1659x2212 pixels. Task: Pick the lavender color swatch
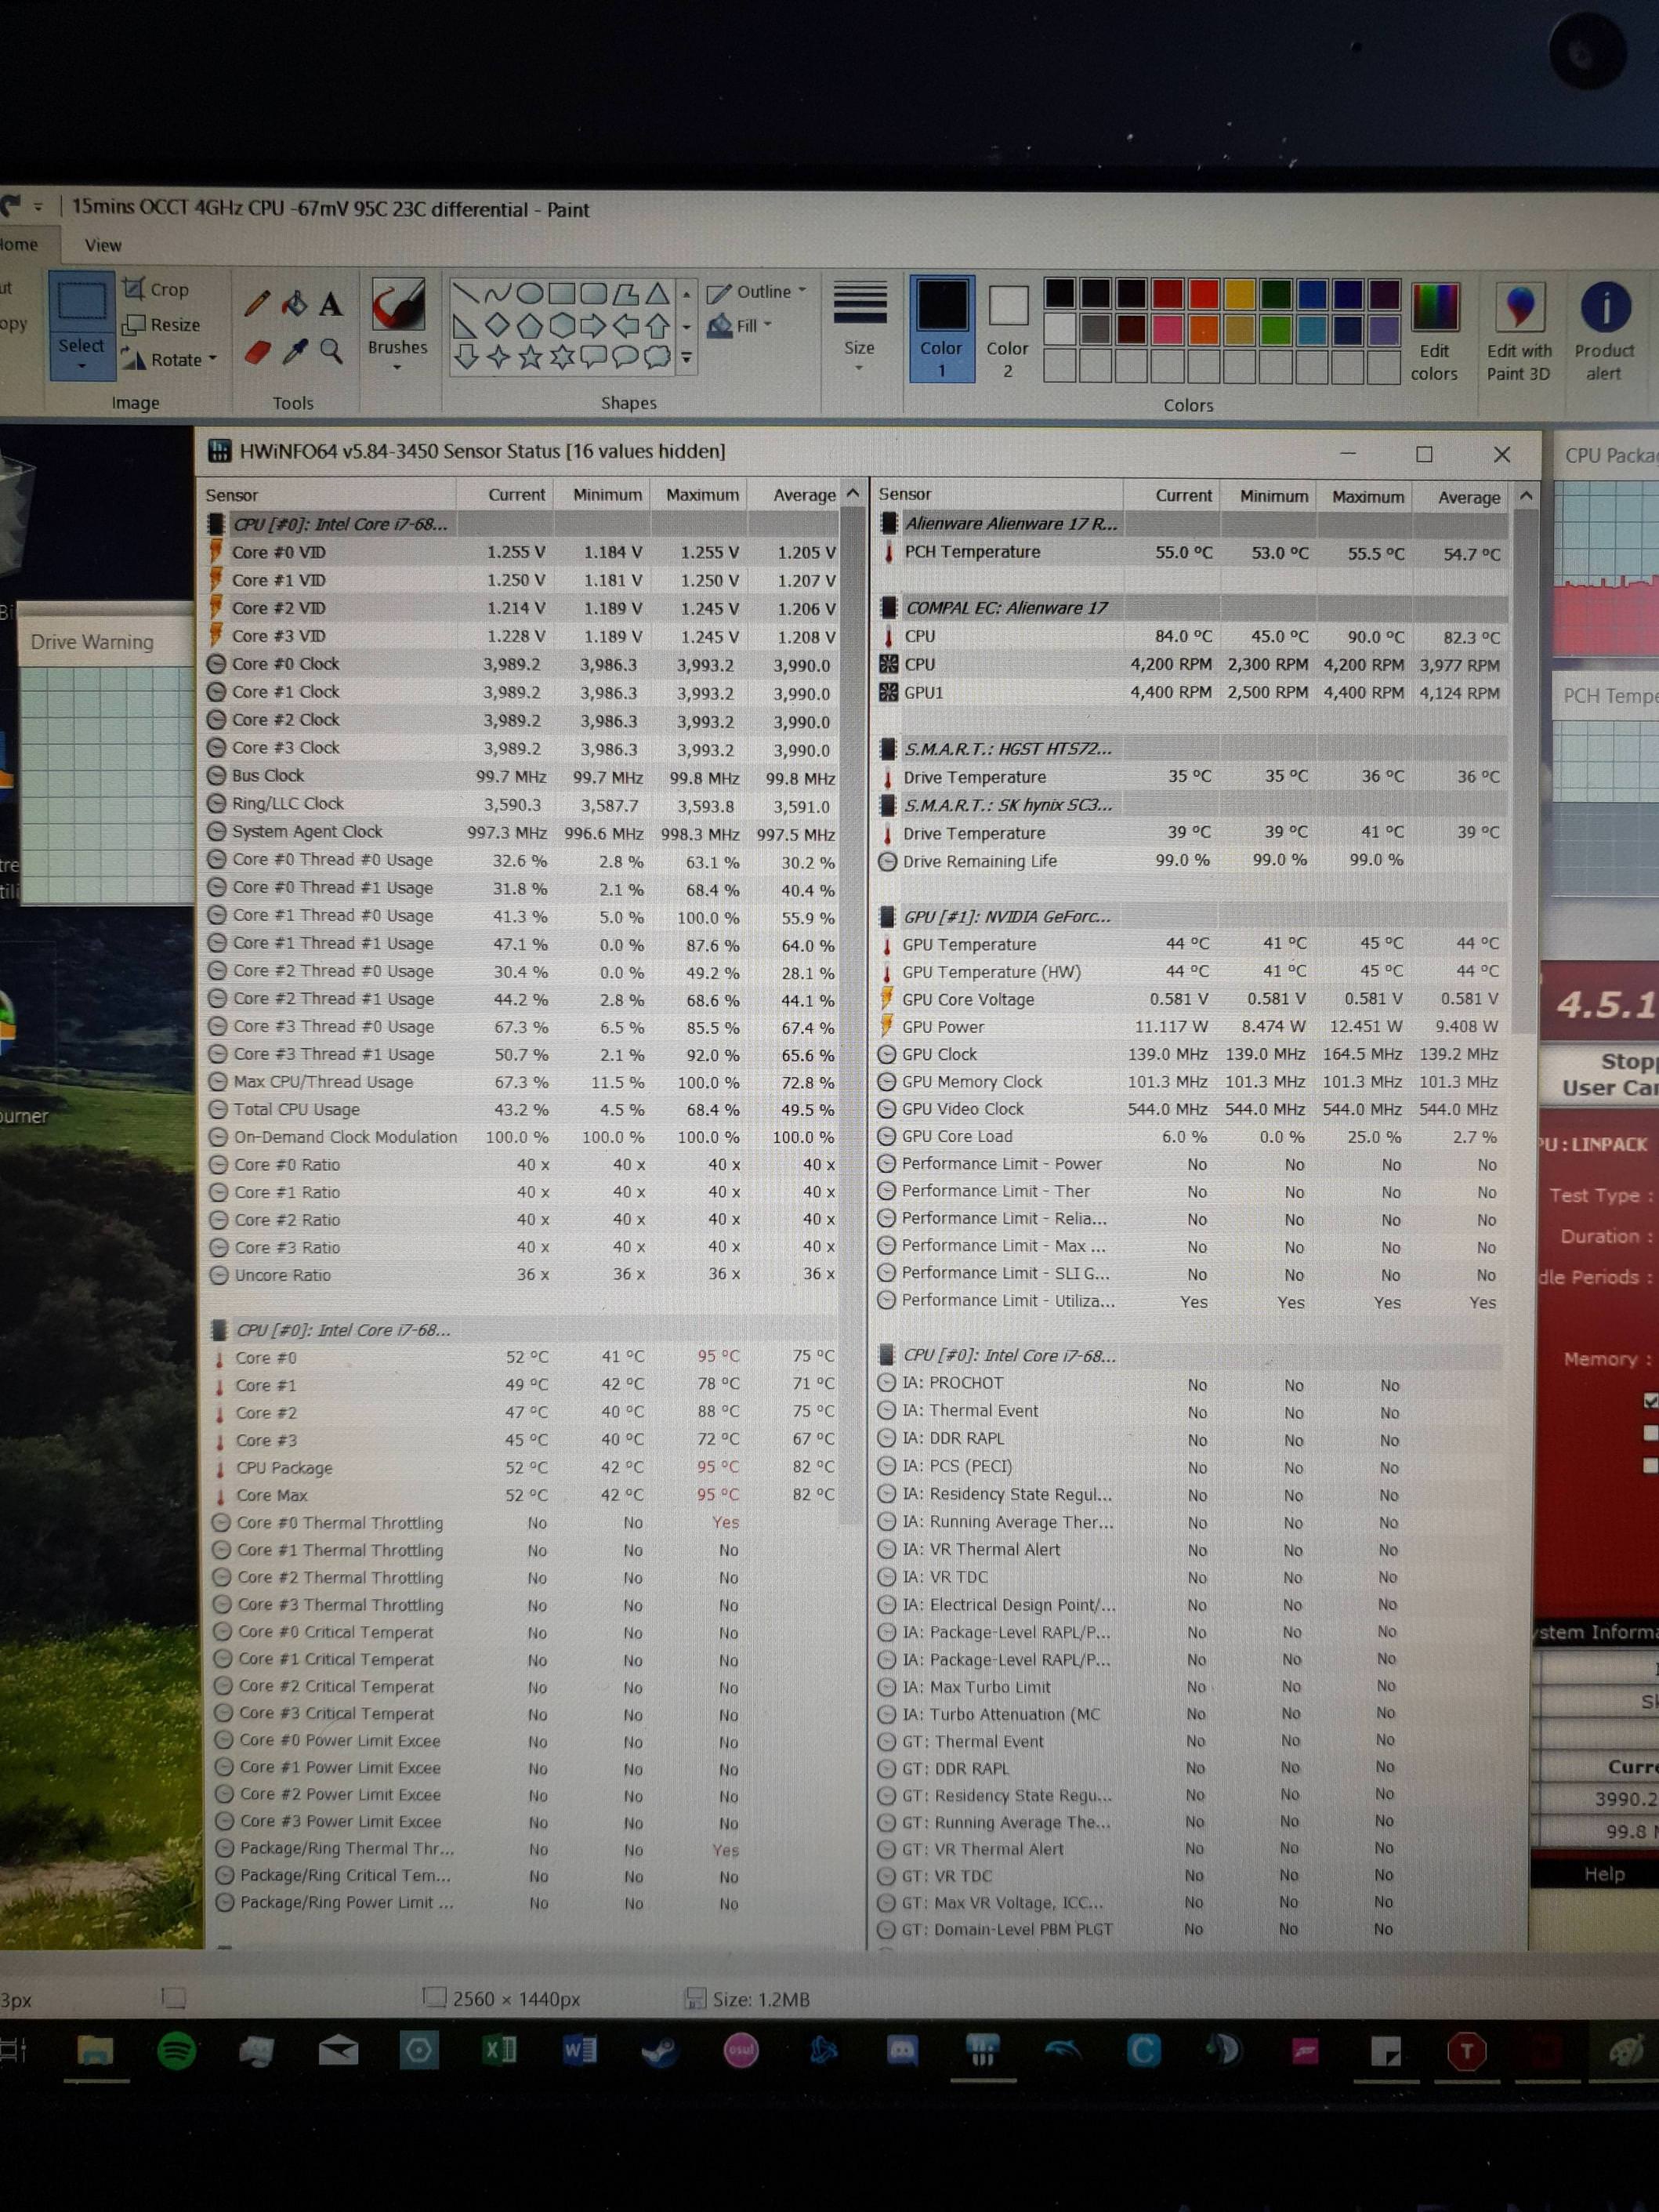(x=1384, y=330)
